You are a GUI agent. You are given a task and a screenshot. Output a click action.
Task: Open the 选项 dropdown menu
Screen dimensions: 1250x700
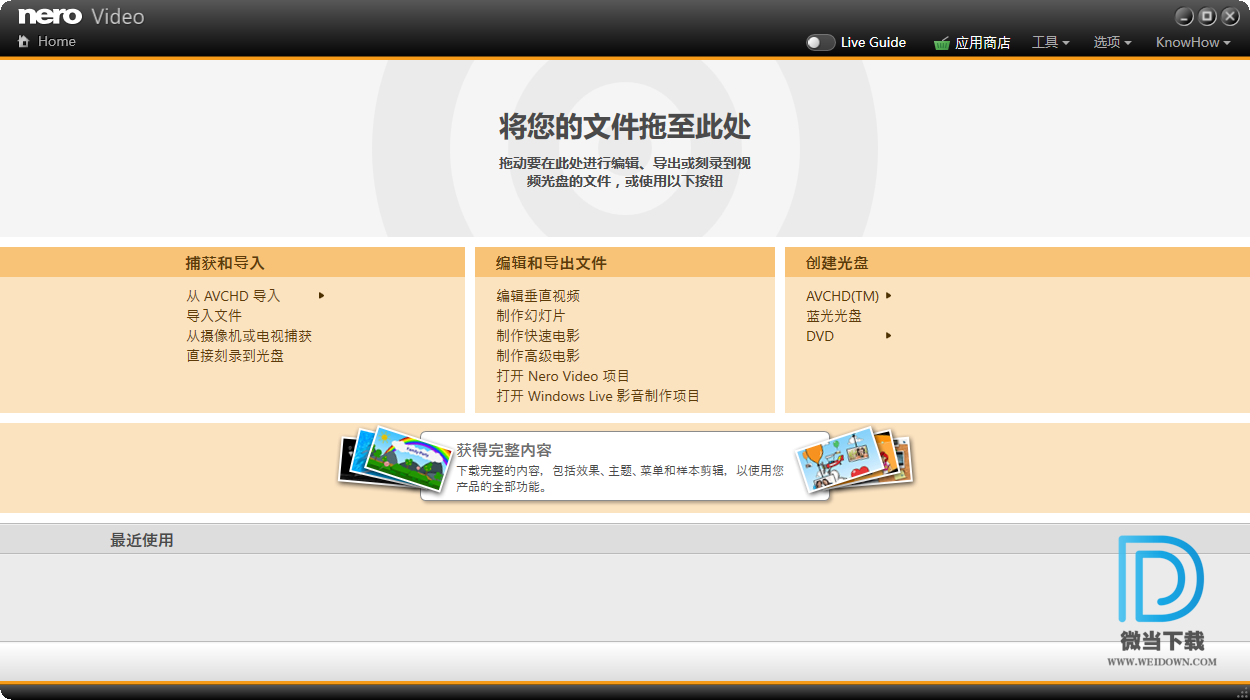[1112, 42]
